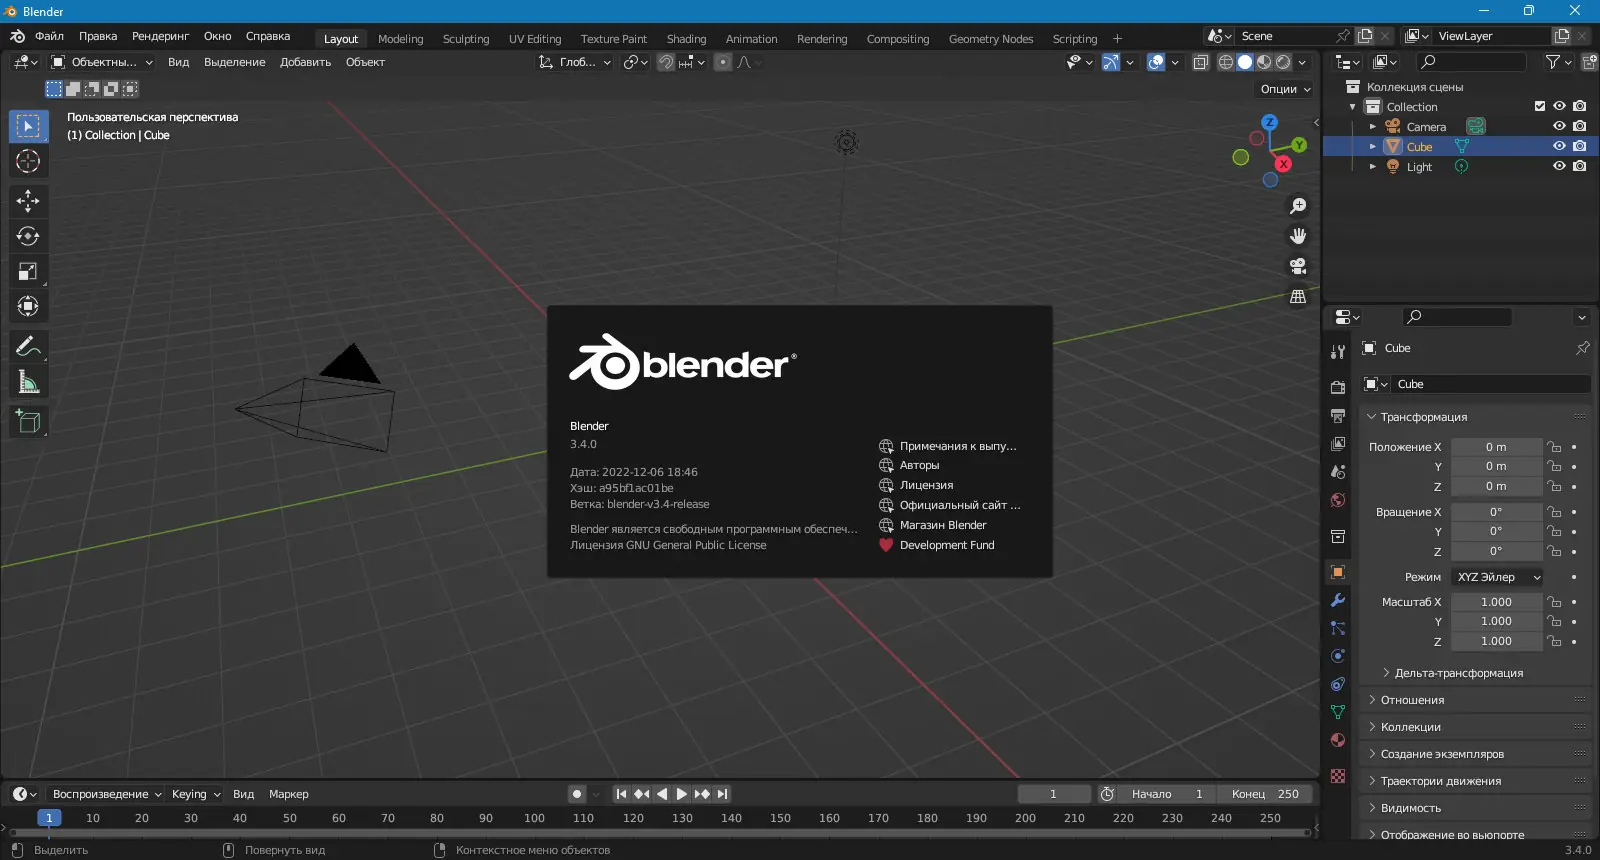Click the Конец end frame field
Screen dimensions: 1600x860
point(1266,794)
